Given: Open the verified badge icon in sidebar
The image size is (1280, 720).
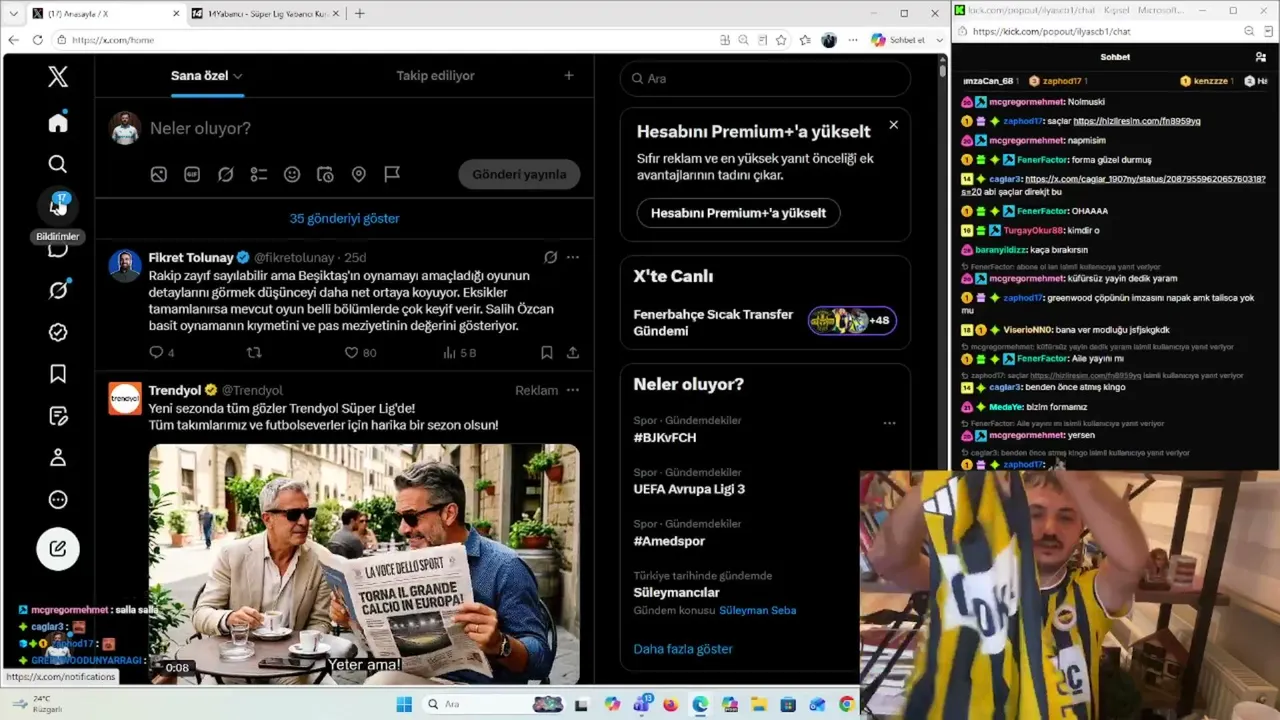Looking at the screenshot, I should click(x=58, y=332).
